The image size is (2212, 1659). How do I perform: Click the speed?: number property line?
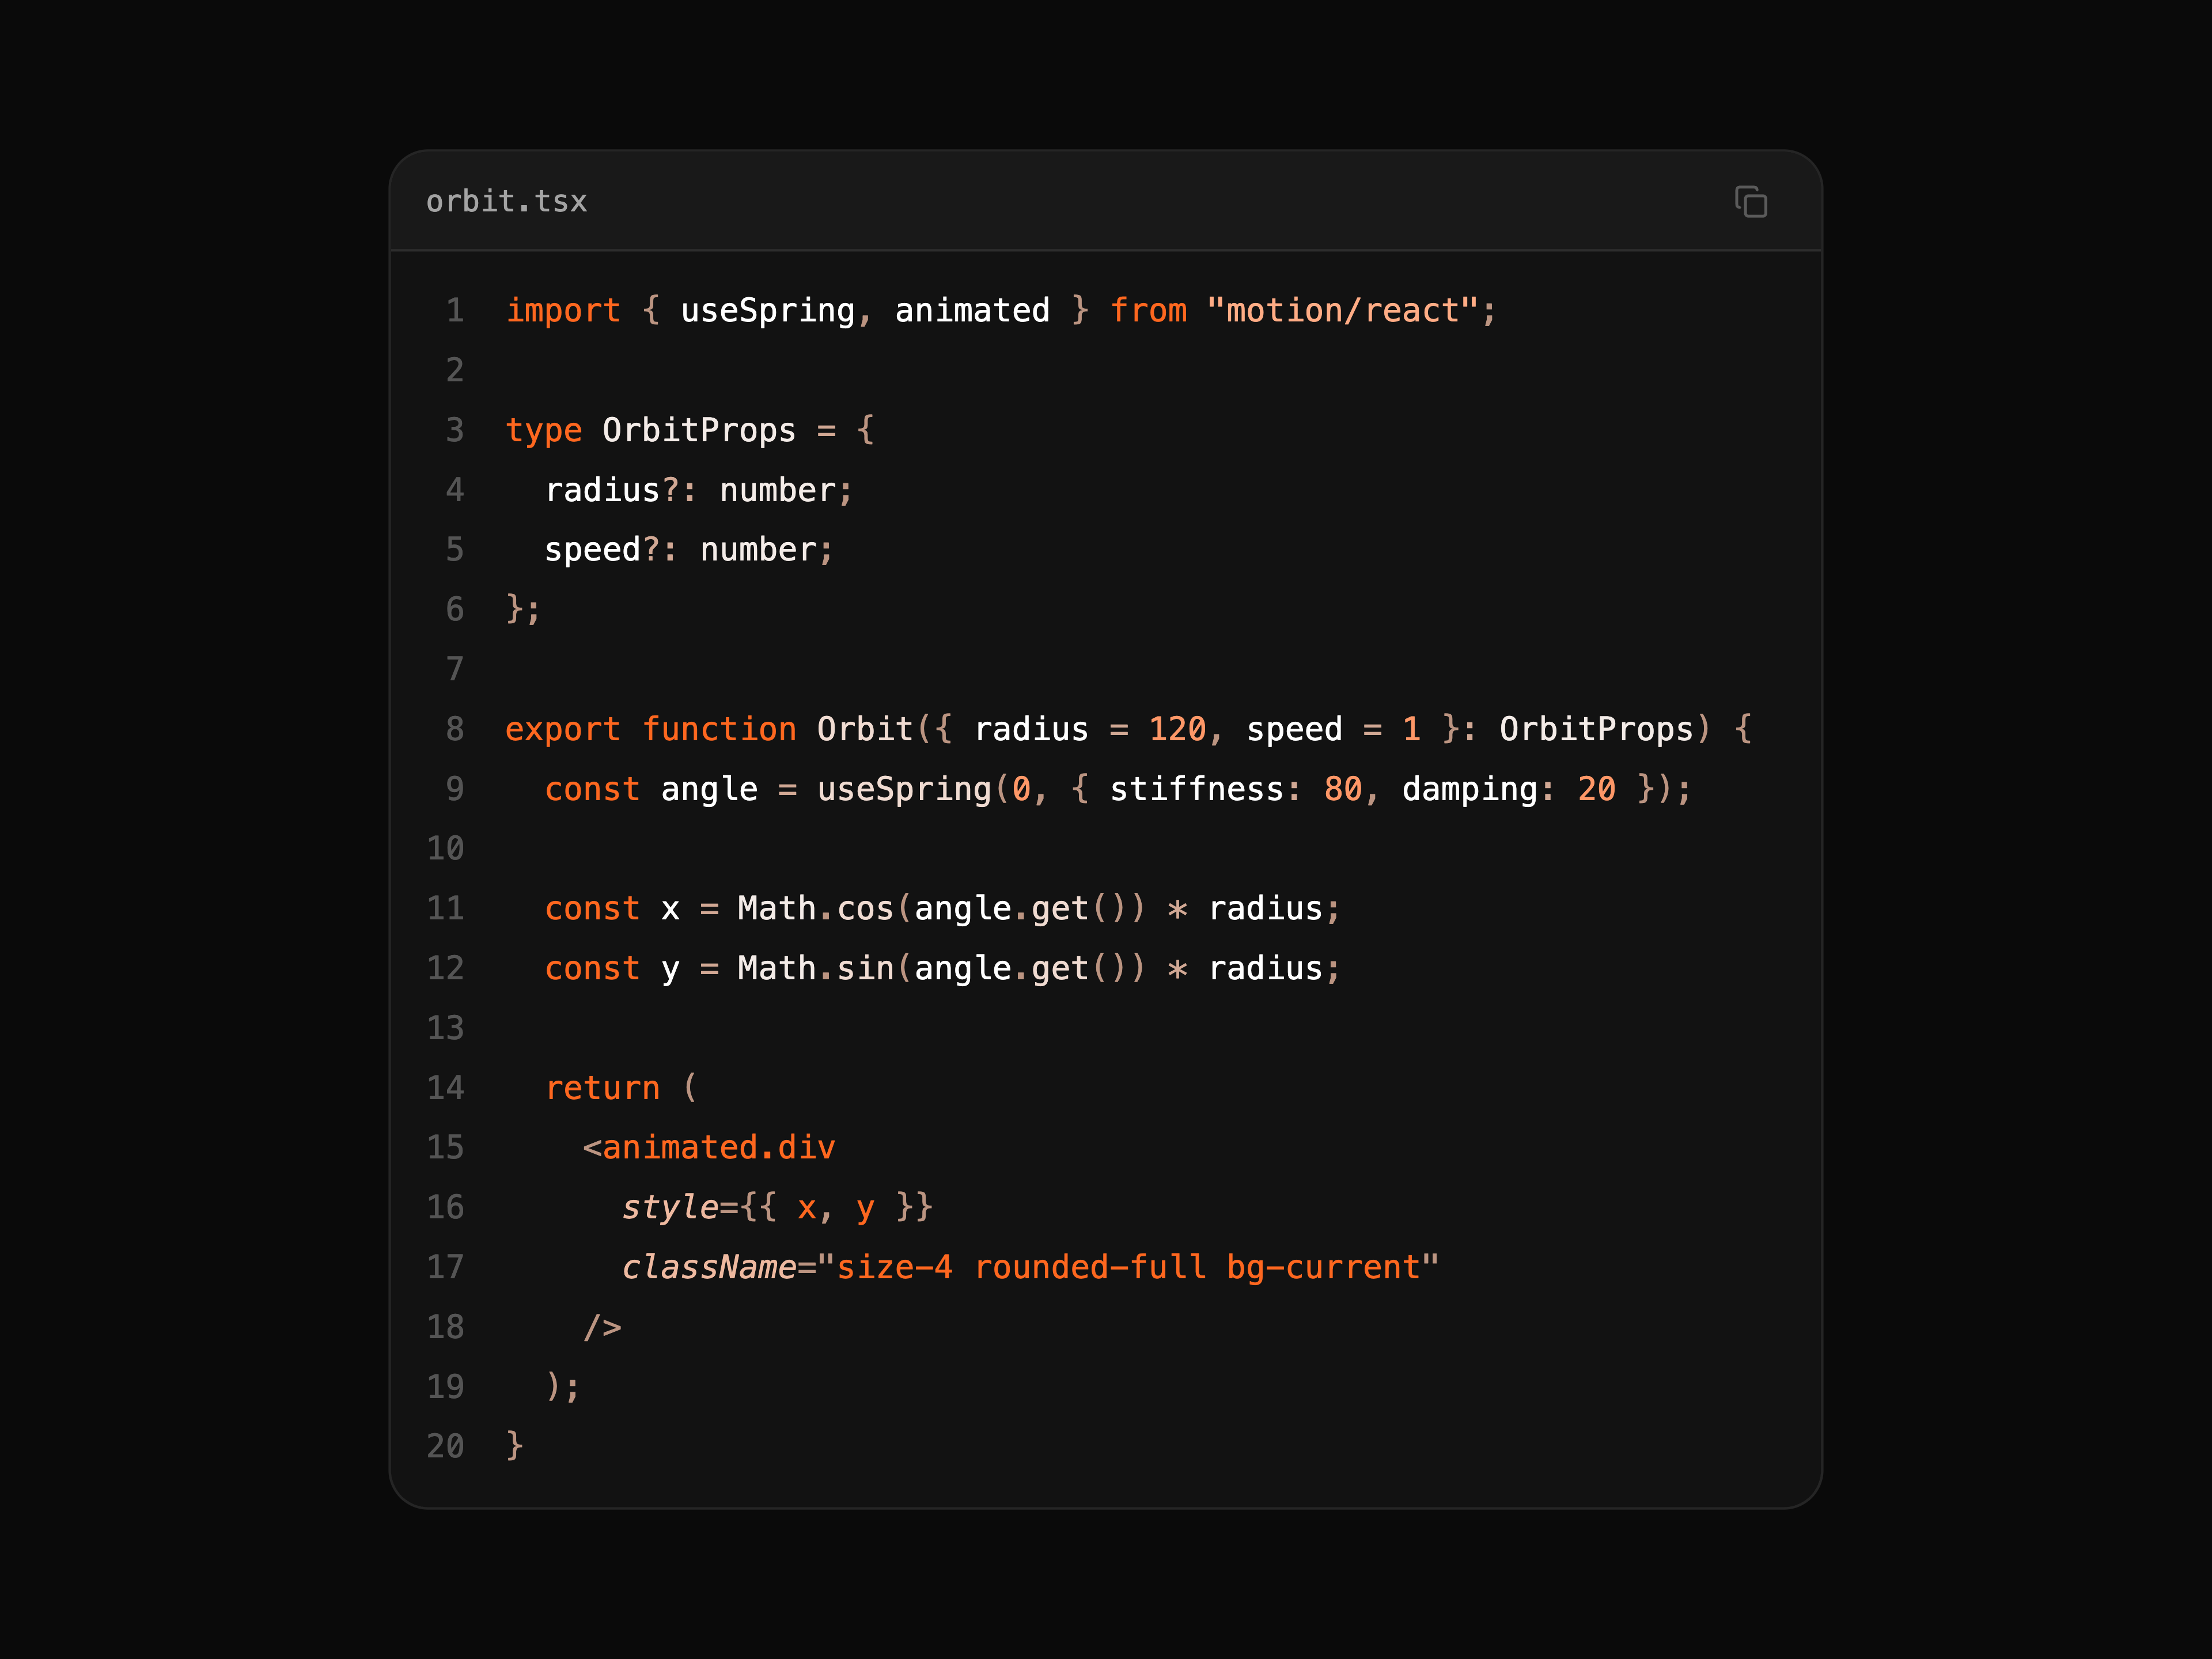(688, 550)
